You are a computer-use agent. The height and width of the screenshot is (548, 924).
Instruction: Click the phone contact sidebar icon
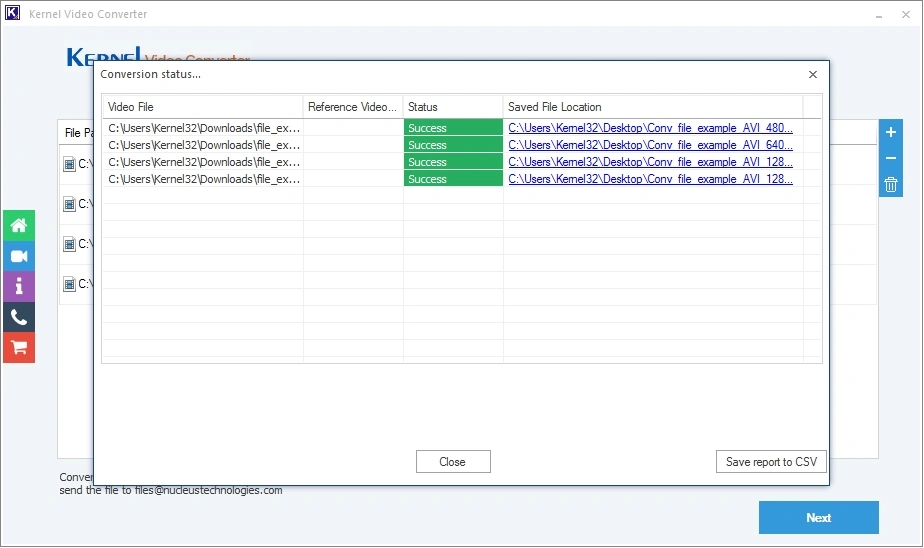click(x=19, y=318)
